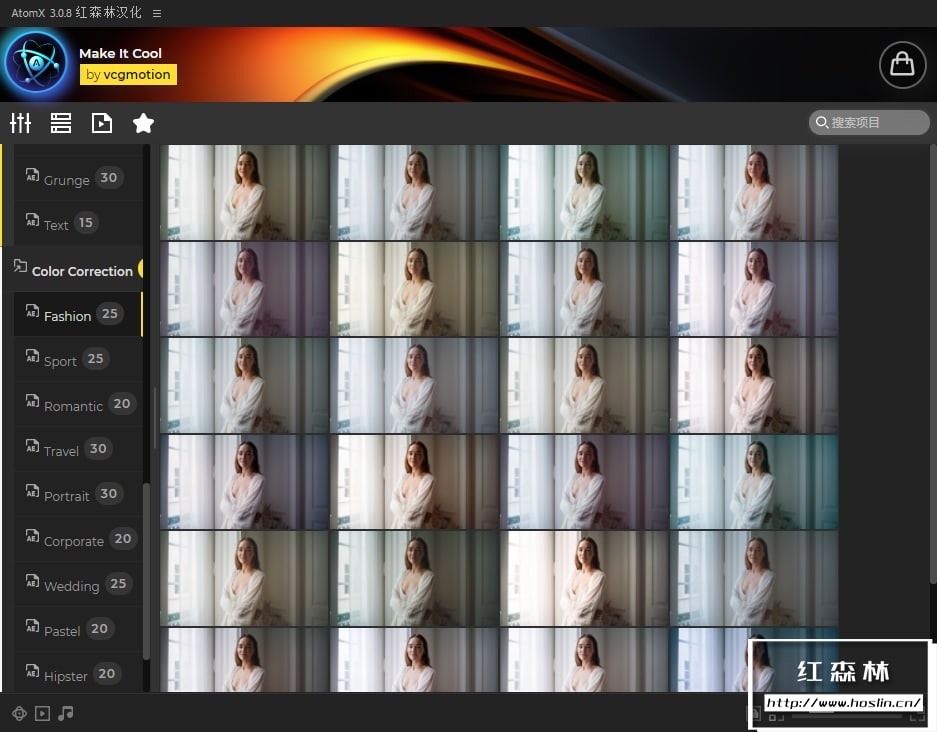Screen dimensions: 937x732
Task: Click the category sidebar vertical scrollbar
Action: tap(146, 571)
